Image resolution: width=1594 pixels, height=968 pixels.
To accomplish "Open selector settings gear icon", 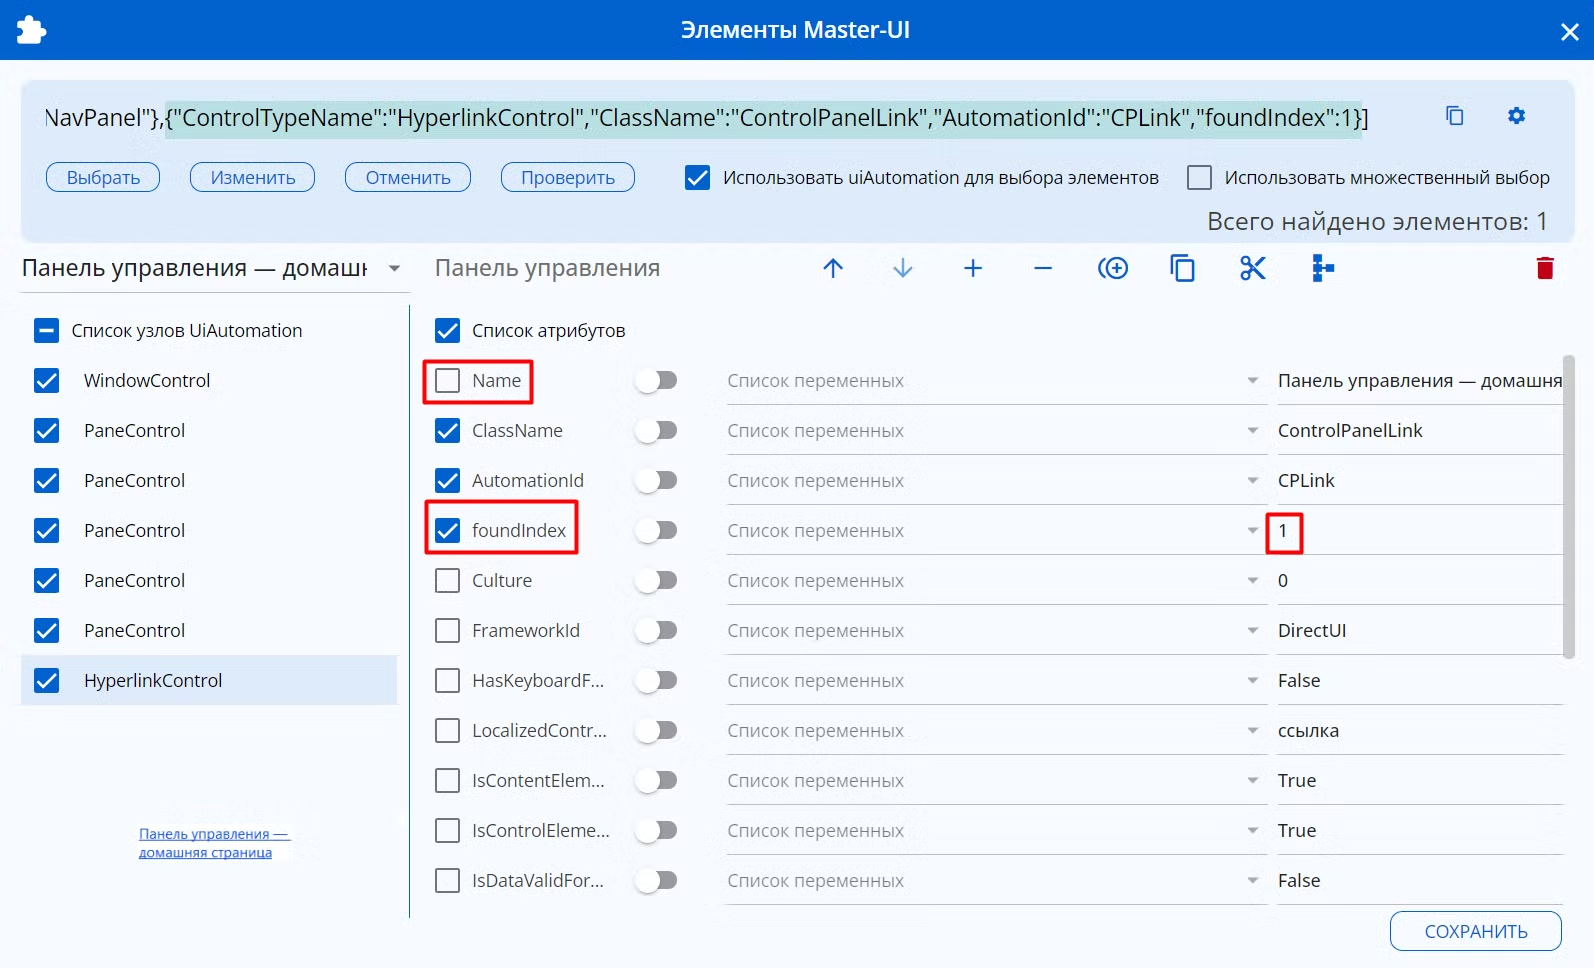I will click(1517, 116).
